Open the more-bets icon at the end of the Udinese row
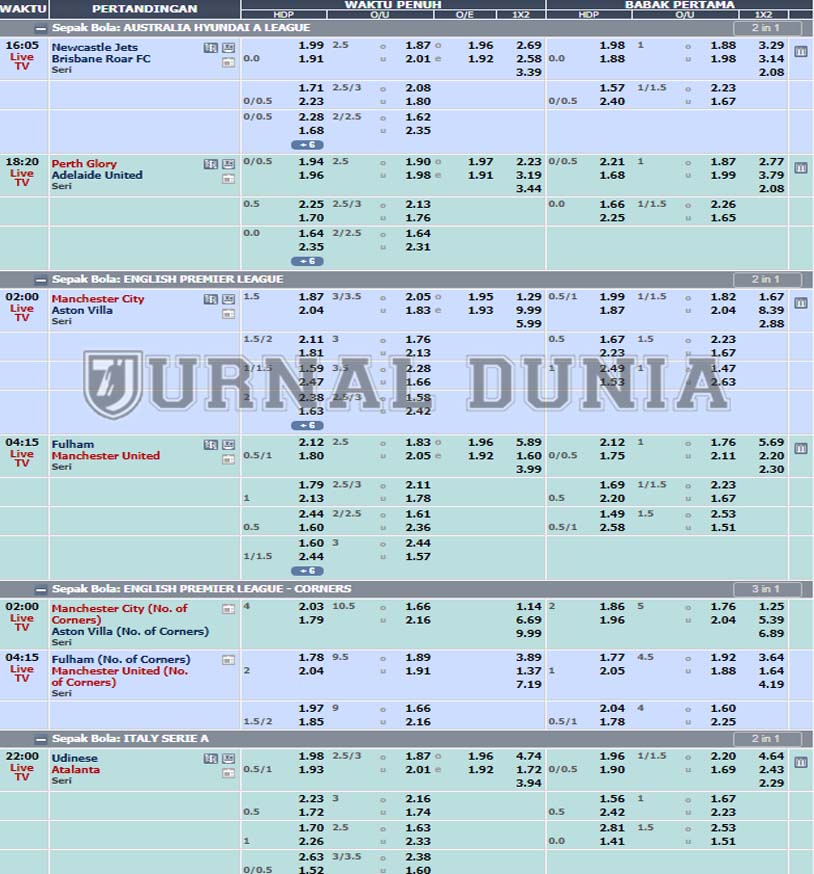The image size is (814, 874). pos(801,763)
